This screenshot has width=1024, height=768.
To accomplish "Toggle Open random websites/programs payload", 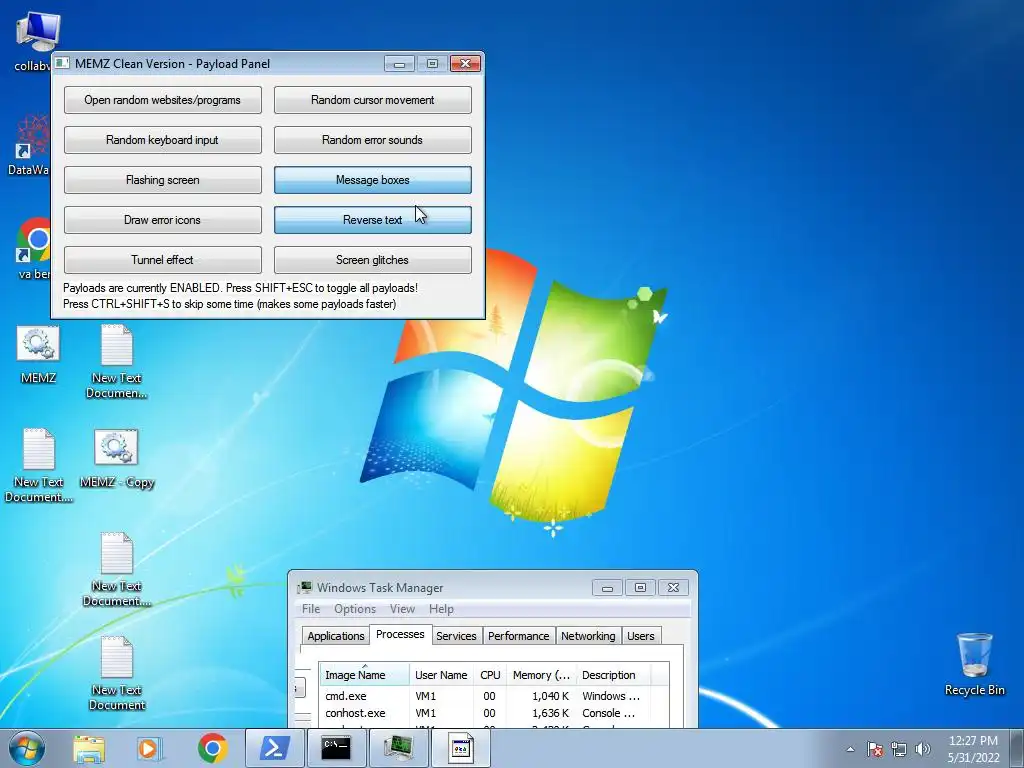I will click(163, 100).
